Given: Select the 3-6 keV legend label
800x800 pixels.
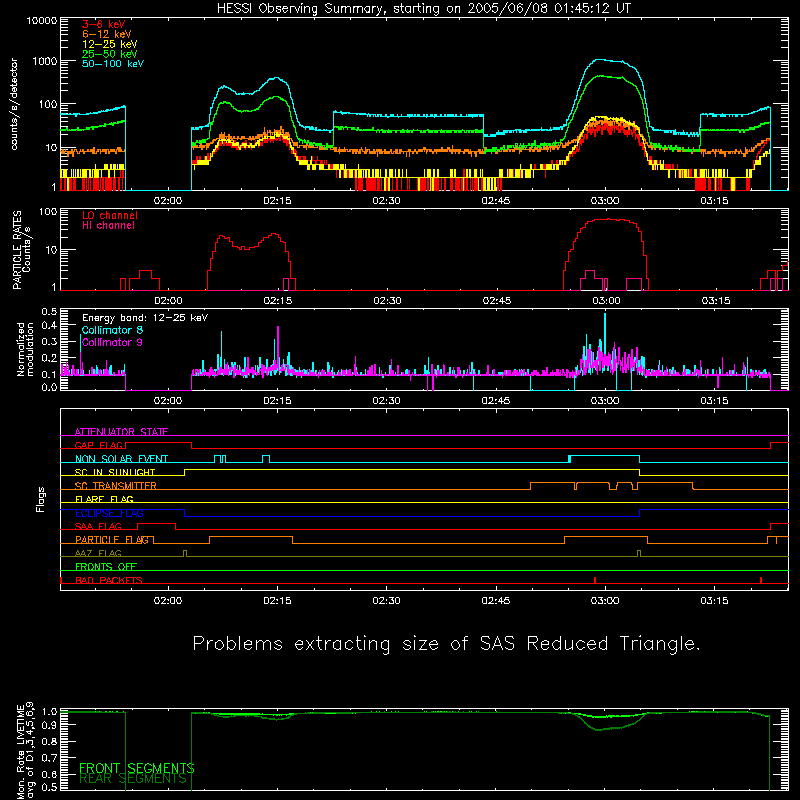Looking at the screenshot, I should pos(103,24).
